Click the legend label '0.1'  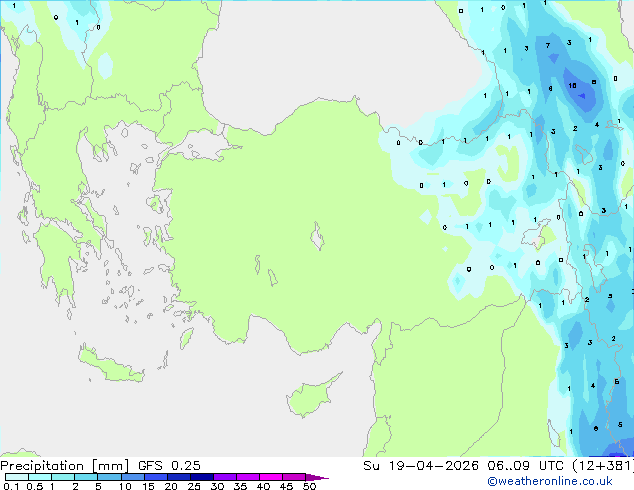[x=11, y=486]
